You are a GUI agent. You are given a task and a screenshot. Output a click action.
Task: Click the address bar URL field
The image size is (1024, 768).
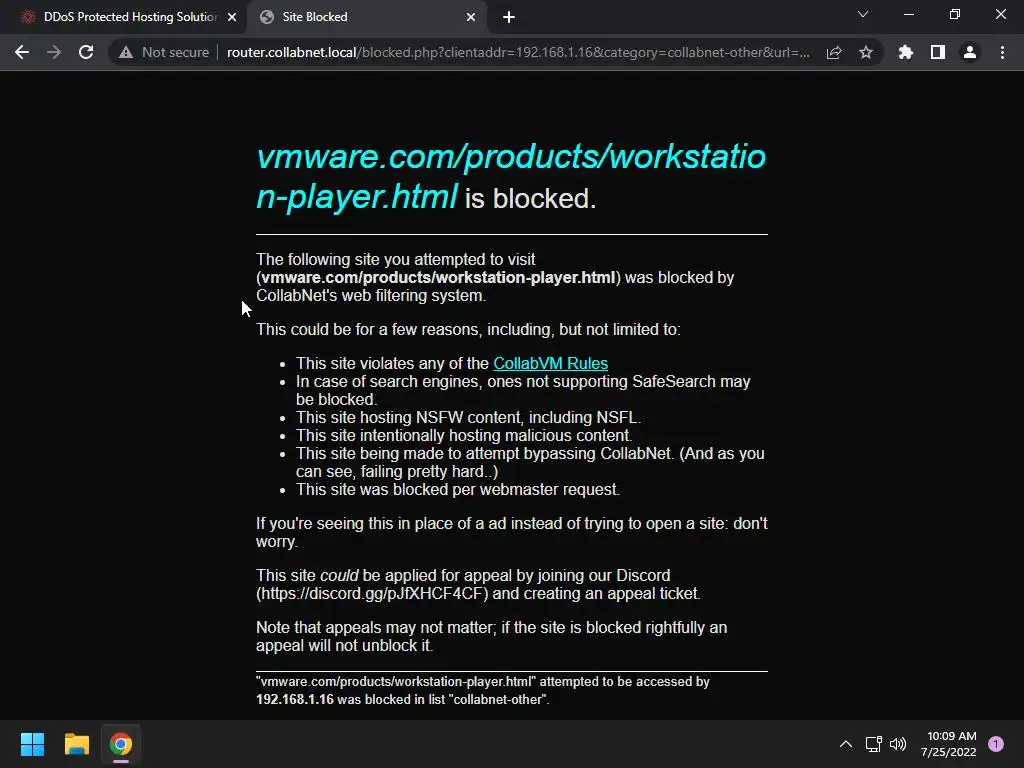point(519,52)
